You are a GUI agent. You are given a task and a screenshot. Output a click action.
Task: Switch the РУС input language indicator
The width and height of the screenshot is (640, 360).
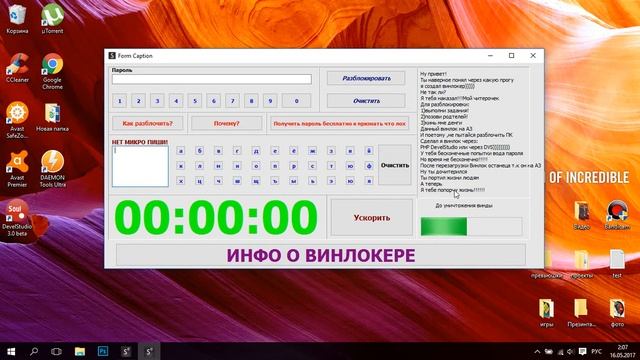(x=596, y=351)
